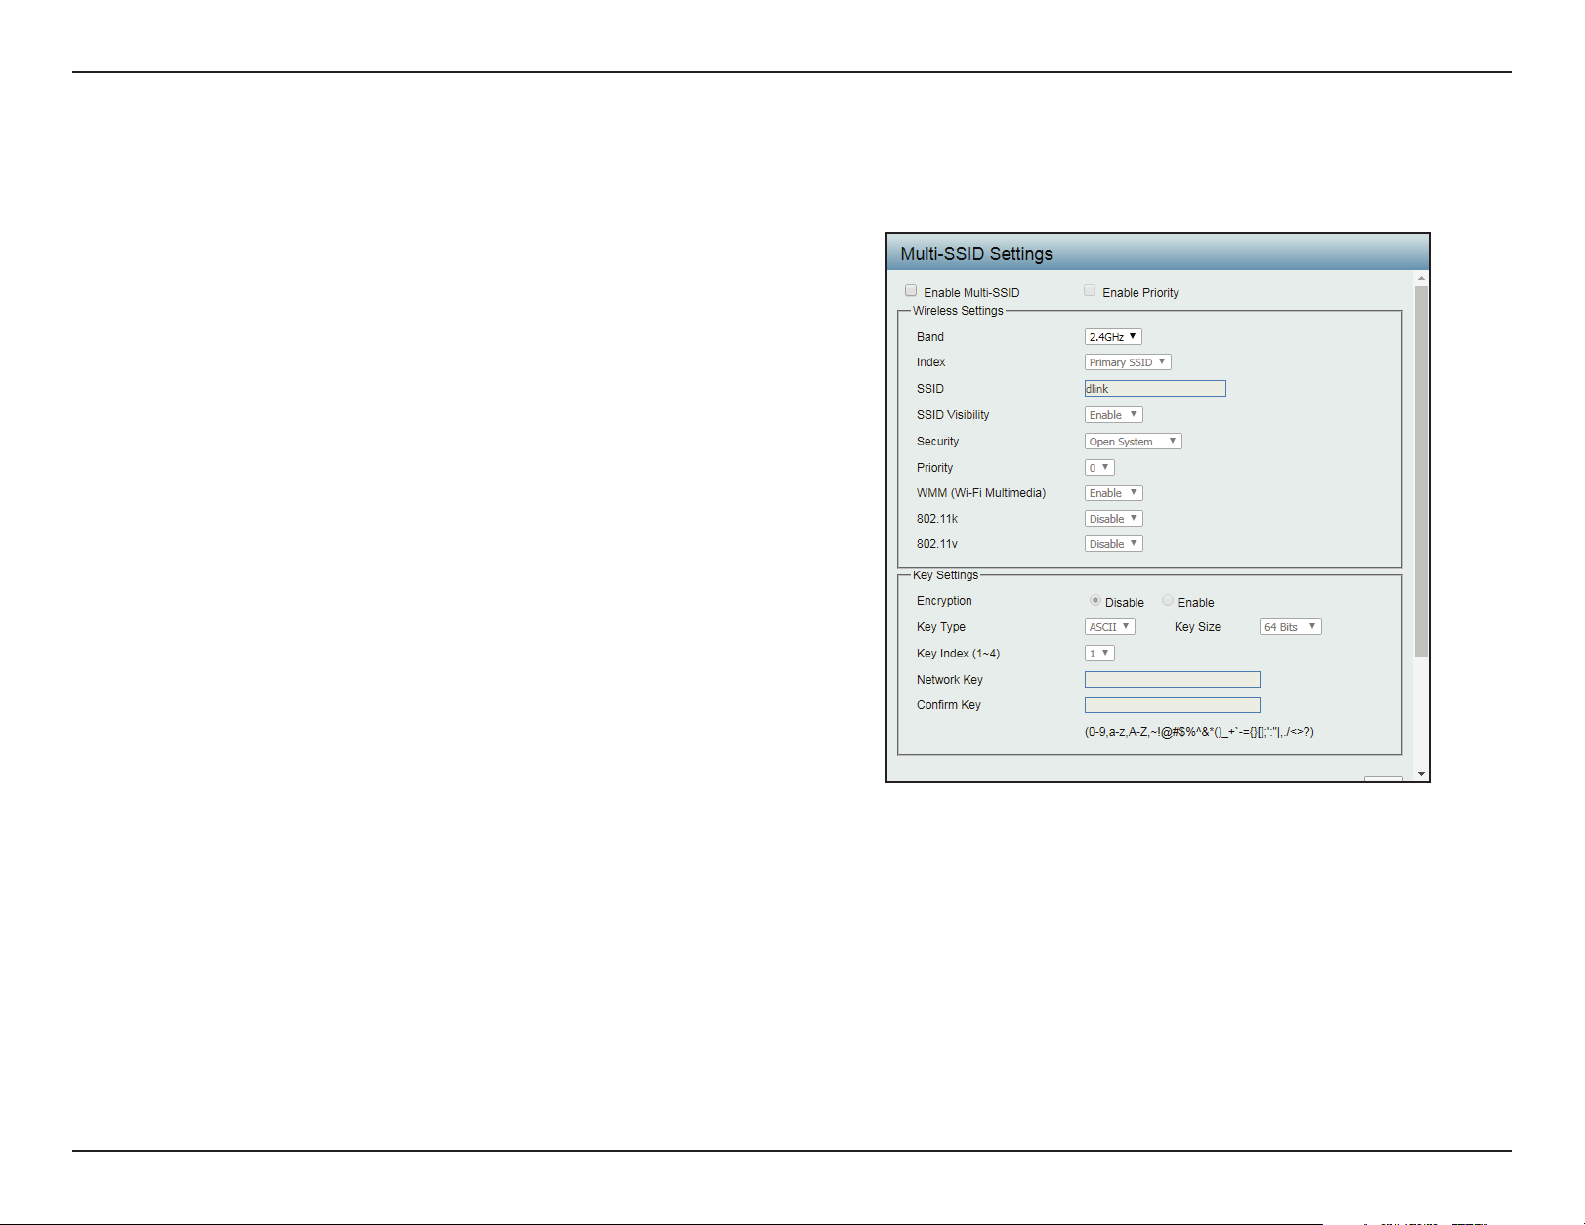Click the SSID Visibility label

[953, 415]
